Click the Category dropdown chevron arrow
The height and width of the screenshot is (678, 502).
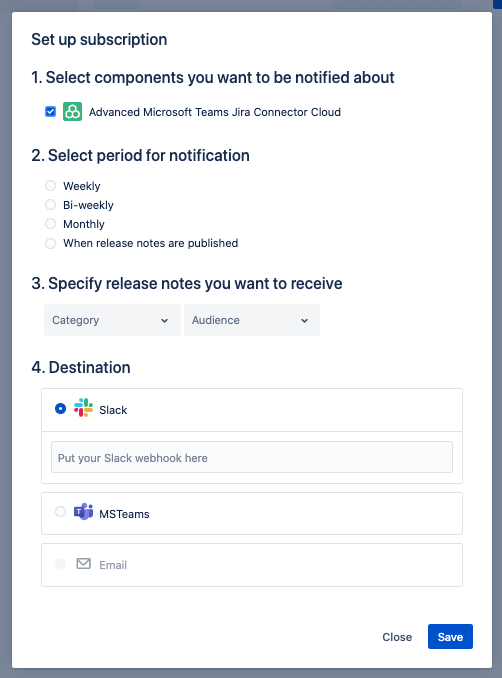(164, 320)
